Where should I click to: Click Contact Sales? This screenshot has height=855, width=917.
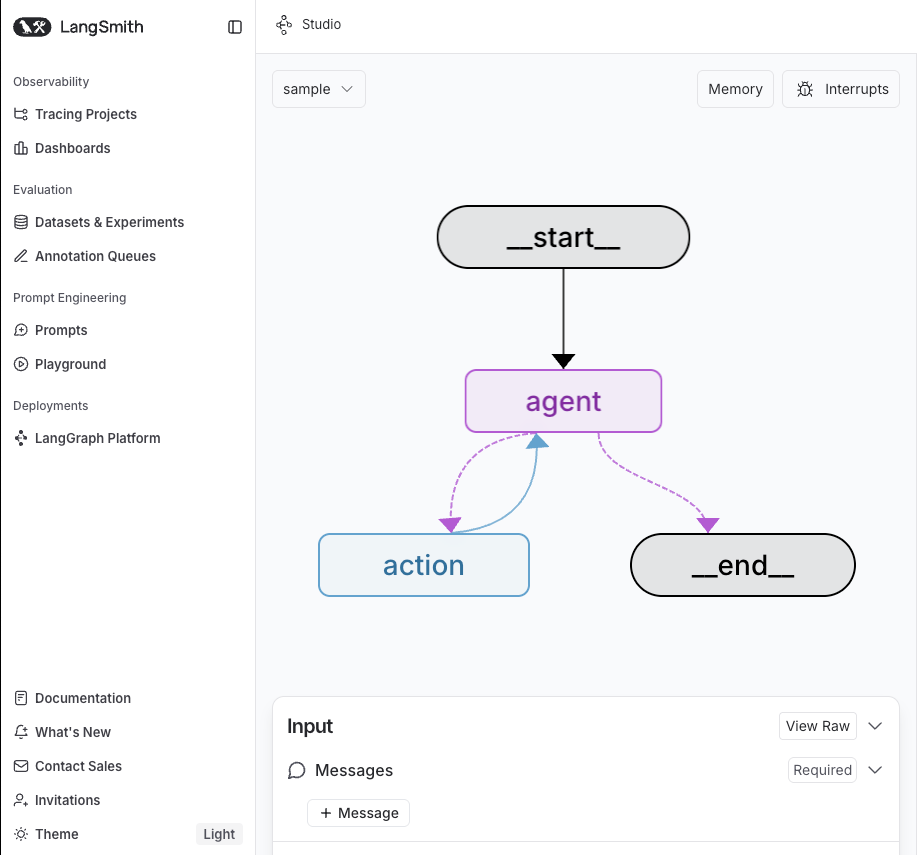(x=78, y=766)
